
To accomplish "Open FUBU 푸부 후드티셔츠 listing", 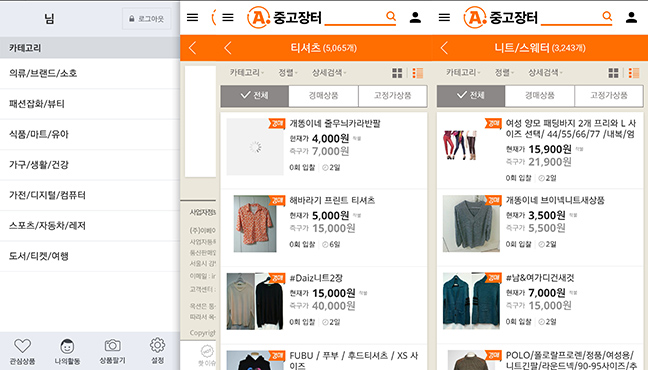I will [324, 358].
